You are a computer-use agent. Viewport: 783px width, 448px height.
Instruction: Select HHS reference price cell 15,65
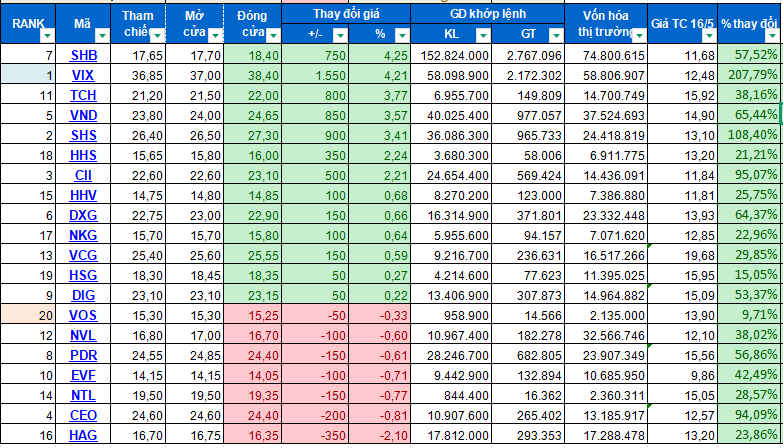[138, 155]
